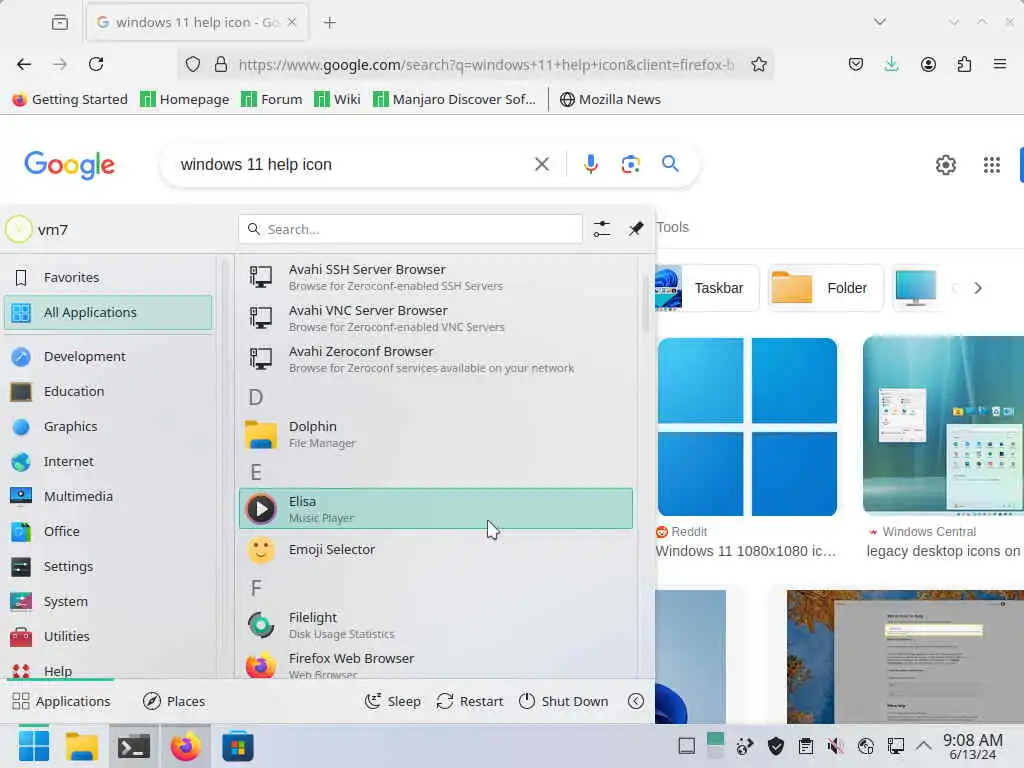This screenshot has width=1024, height=768.
Task: Launch Filelight Disk Usage Statistics
Action: pyautogui.click(x=436, y=625)
